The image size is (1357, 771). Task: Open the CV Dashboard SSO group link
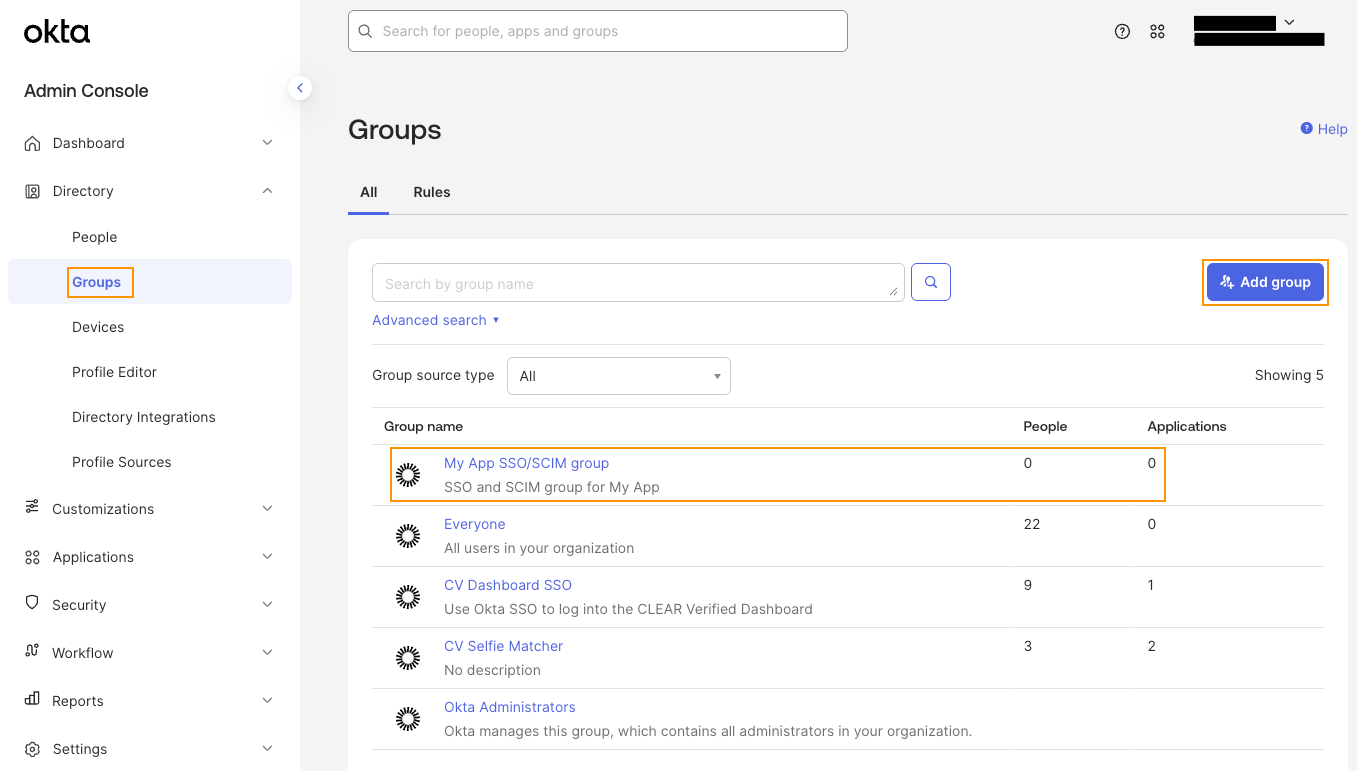(508, 585)
